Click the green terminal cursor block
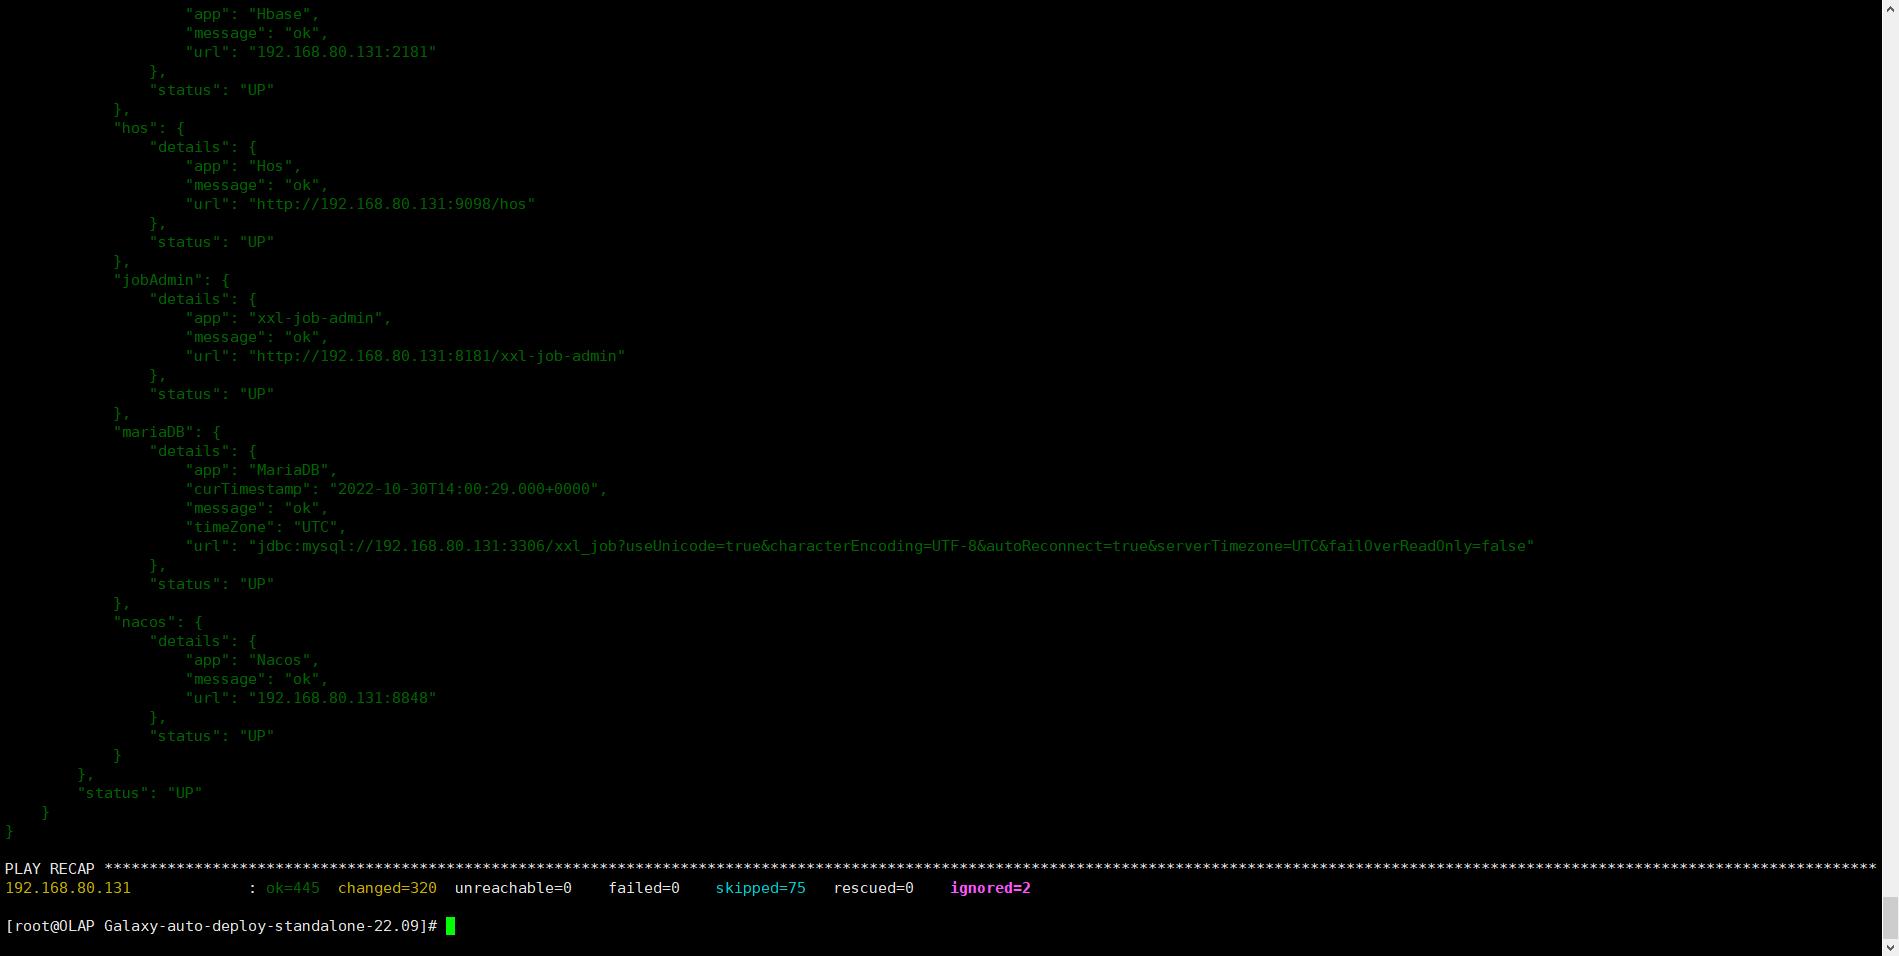The width and height of the screenshot is (1899, 956). click(x=450, y=926)
